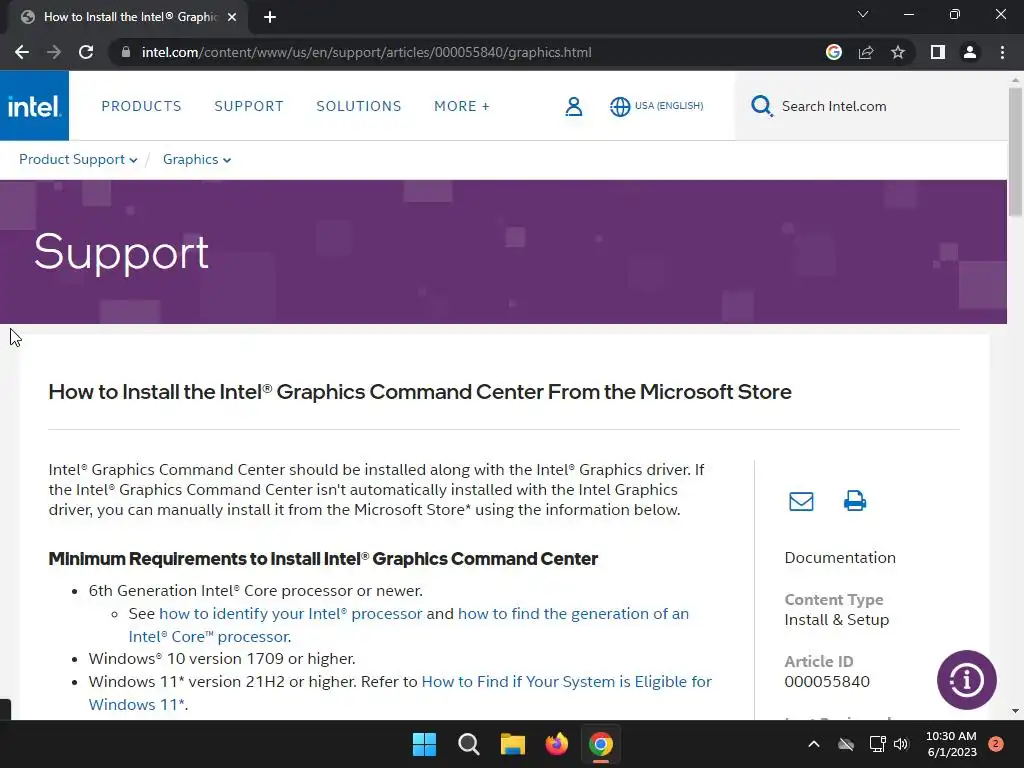Go back with browser back arrow
This screenshot has height=768, width=1024.
22,52
